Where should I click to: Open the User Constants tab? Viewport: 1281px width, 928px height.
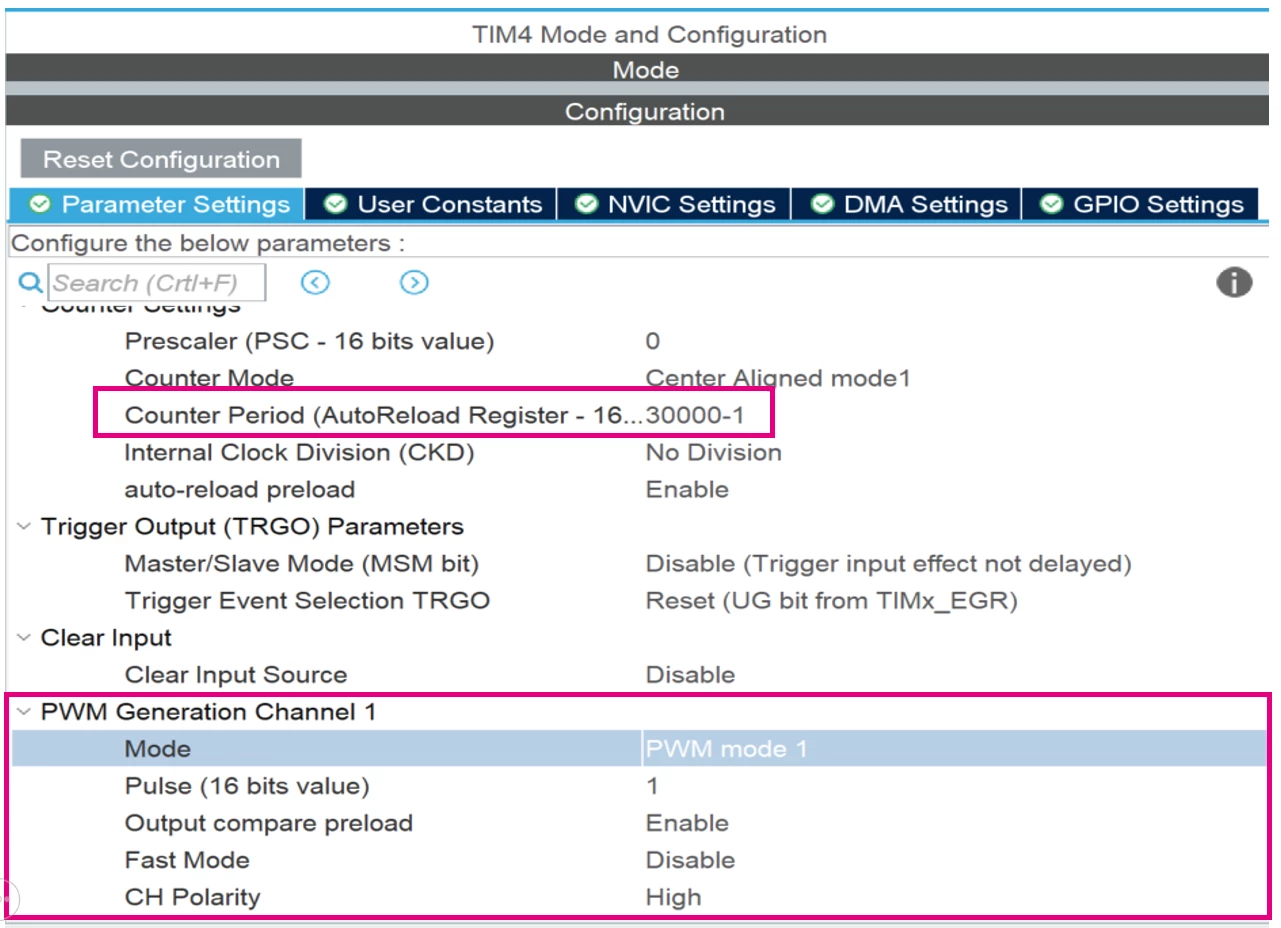point(431,204)
